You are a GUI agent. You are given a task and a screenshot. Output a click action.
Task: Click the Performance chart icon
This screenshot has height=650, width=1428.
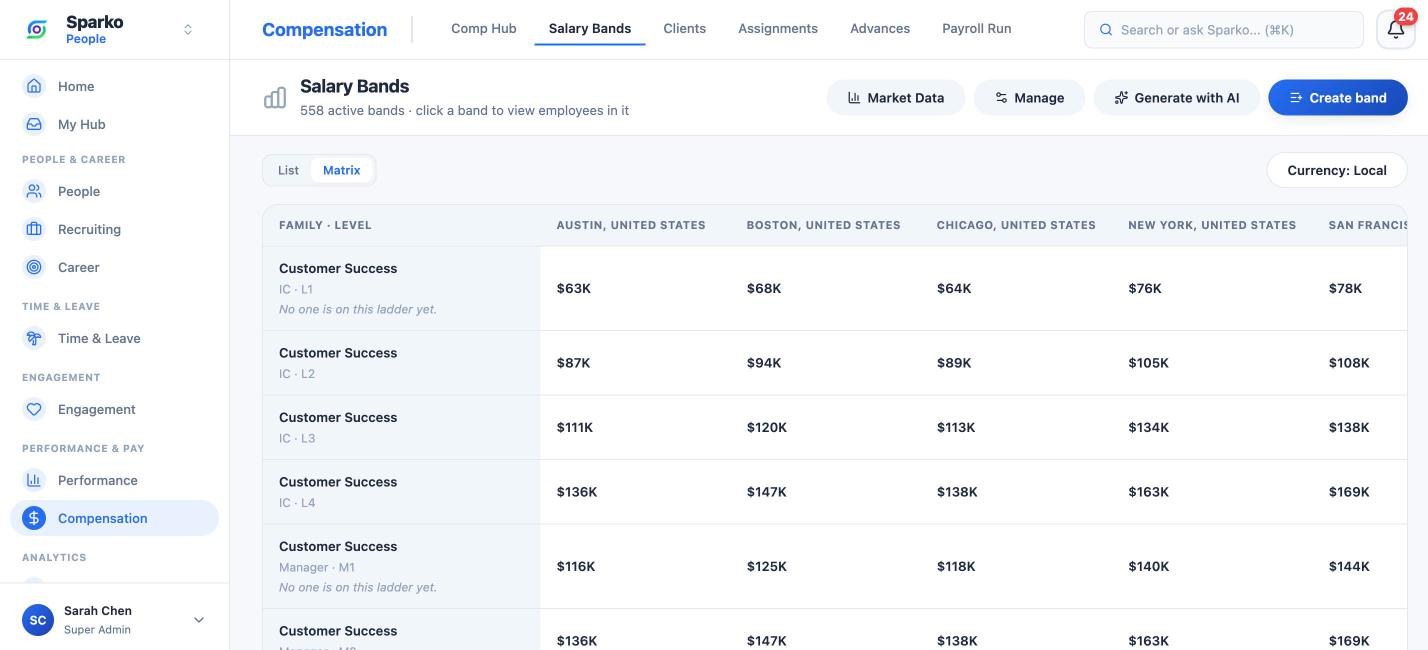pyautogui.click(x=34, y=480)
